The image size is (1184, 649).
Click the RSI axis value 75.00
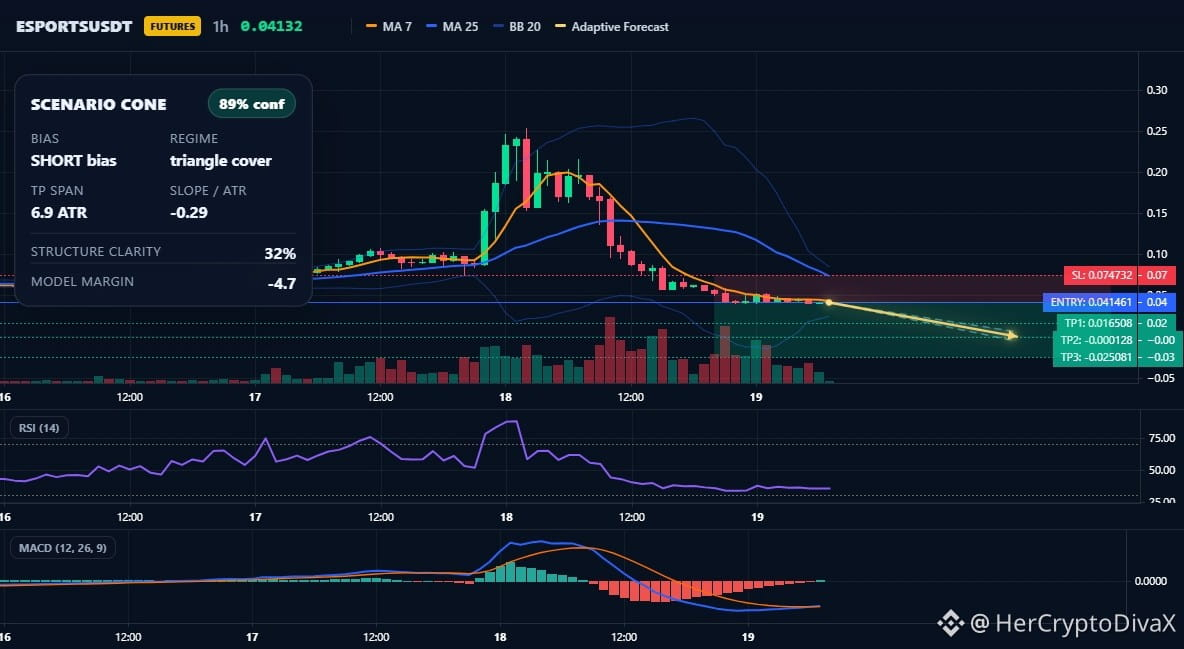pyautogui.click(x=1161, y=438)
